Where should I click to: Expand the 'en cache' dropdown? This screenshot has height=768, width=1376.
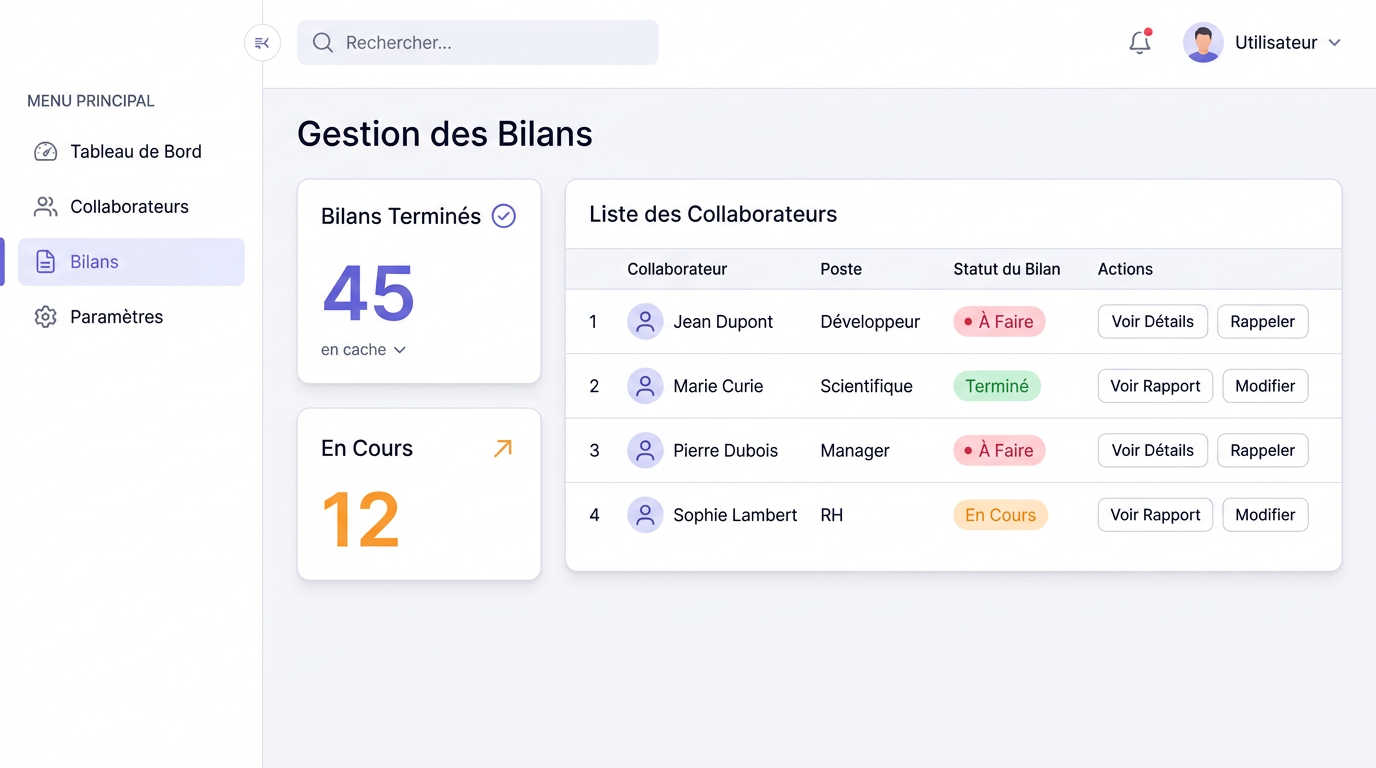(x=363, y=350)
